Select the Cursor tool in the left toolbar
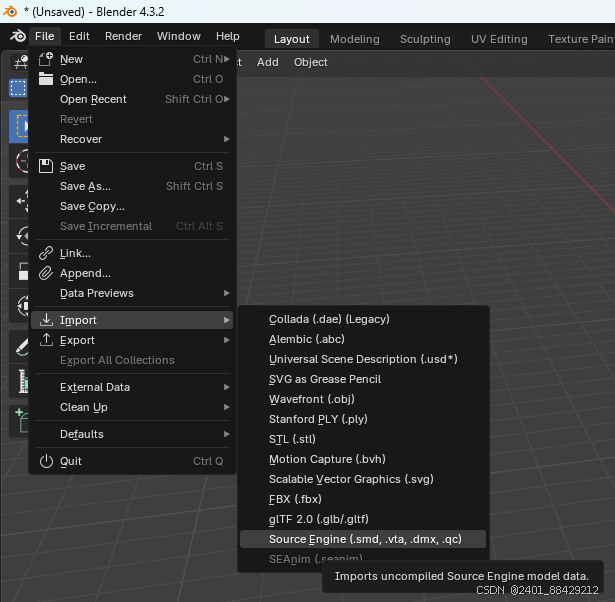 tap(20, 161)
